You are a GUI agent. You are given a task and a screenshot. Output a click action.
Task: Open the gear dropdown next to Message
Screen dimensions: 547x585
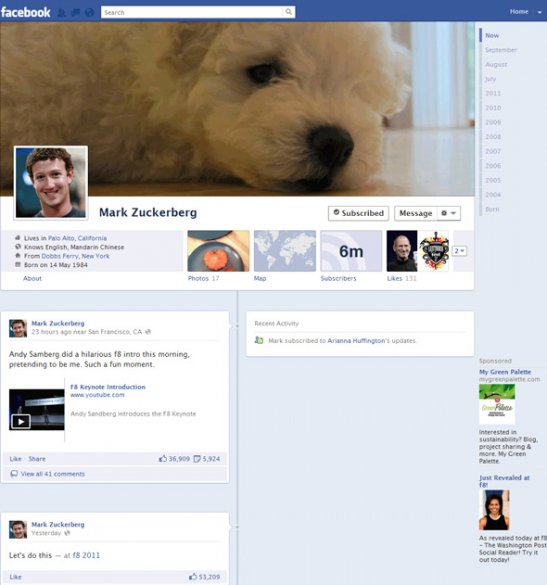click(448, 213)
